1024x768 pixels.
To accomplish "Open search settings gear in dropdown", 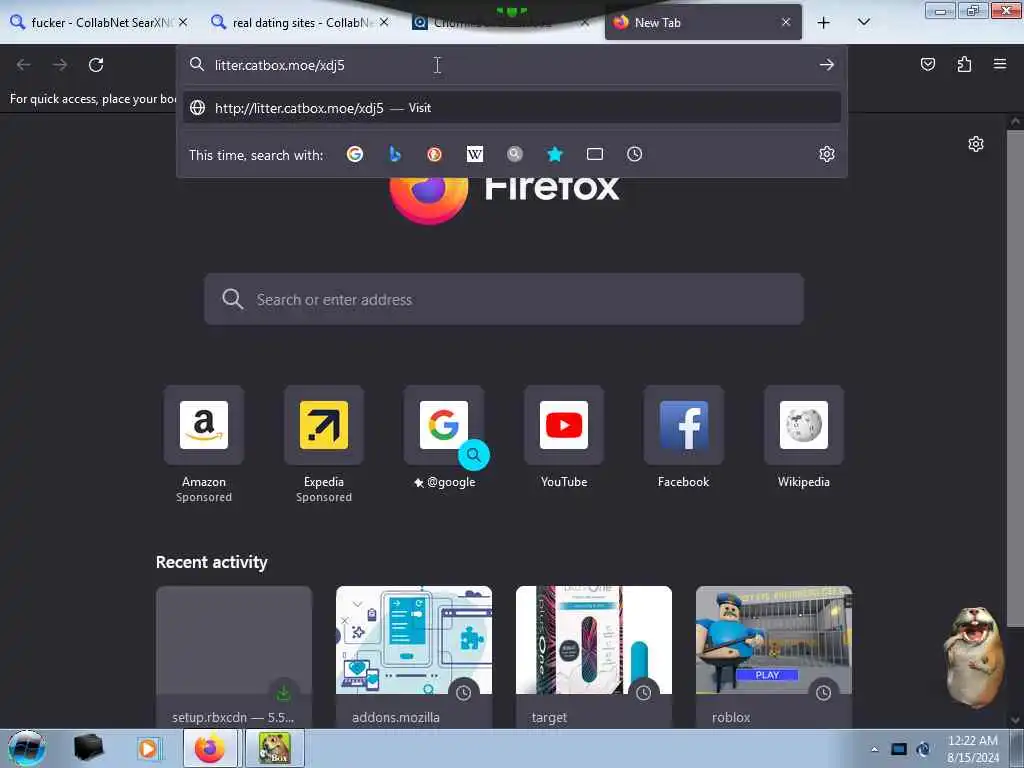I will (x=827, y=154).
